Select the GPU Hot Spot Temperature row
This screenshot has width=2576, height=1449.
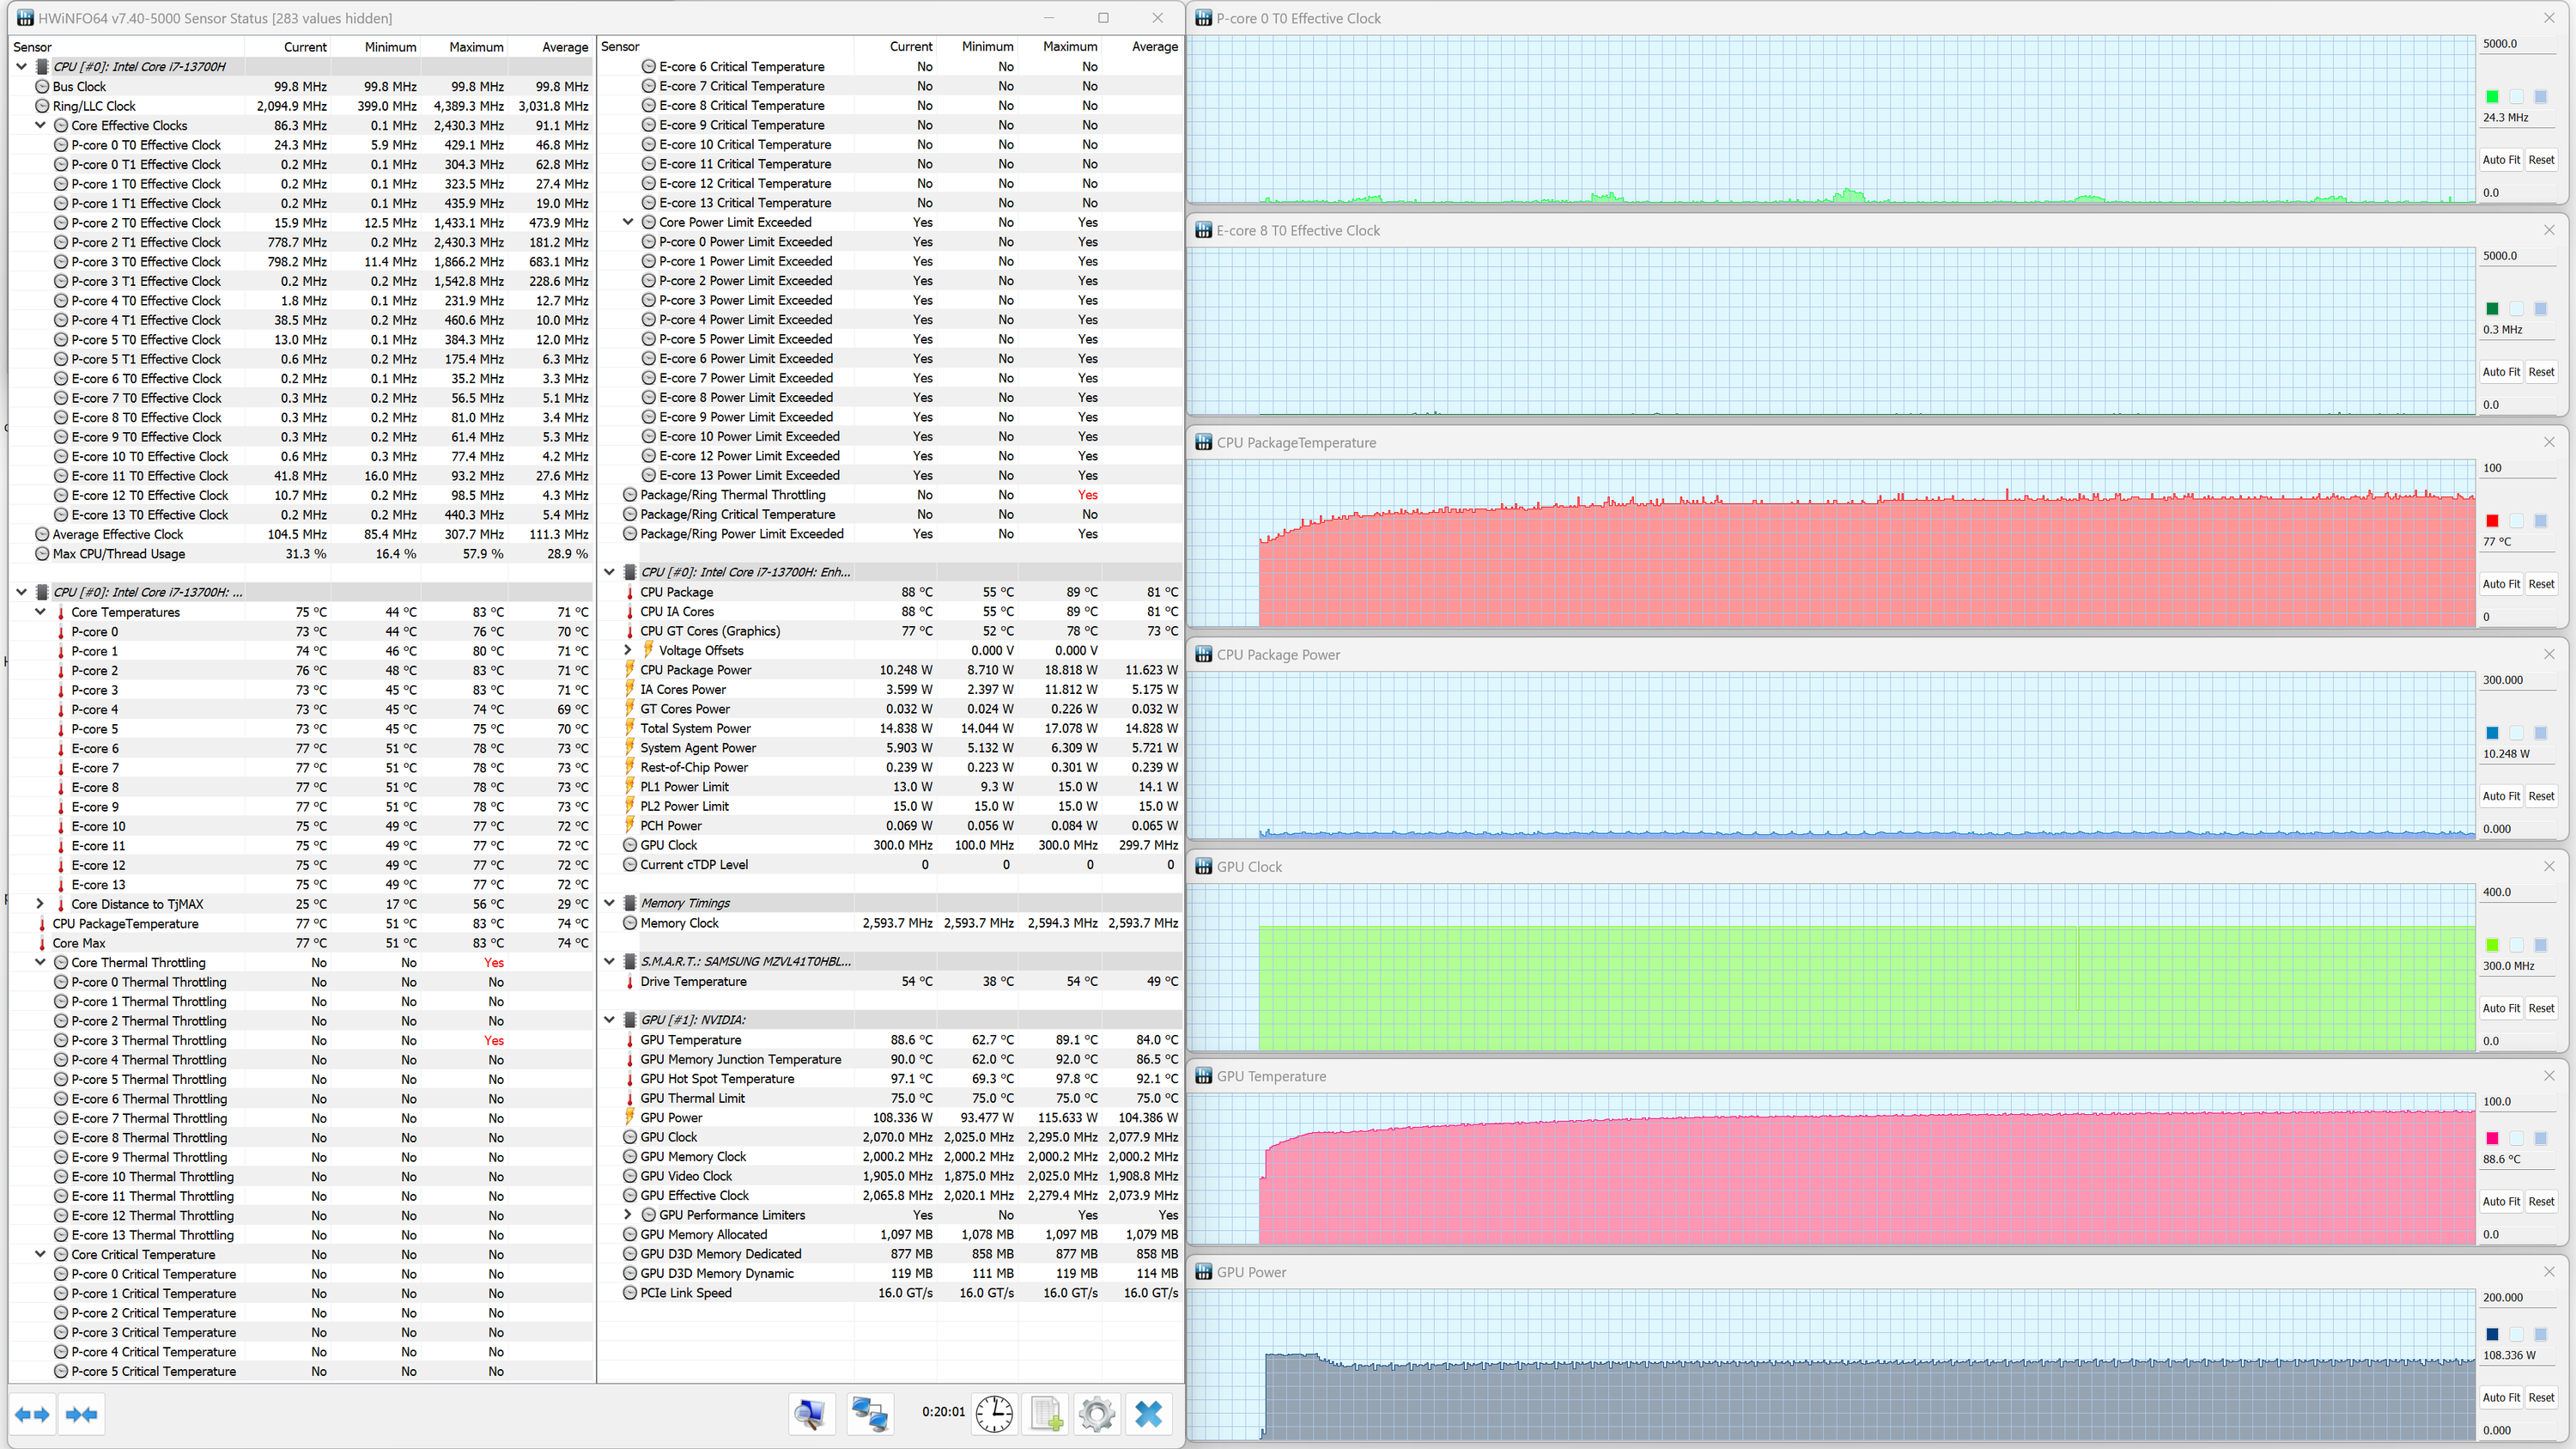click(x=717, y=1079)
